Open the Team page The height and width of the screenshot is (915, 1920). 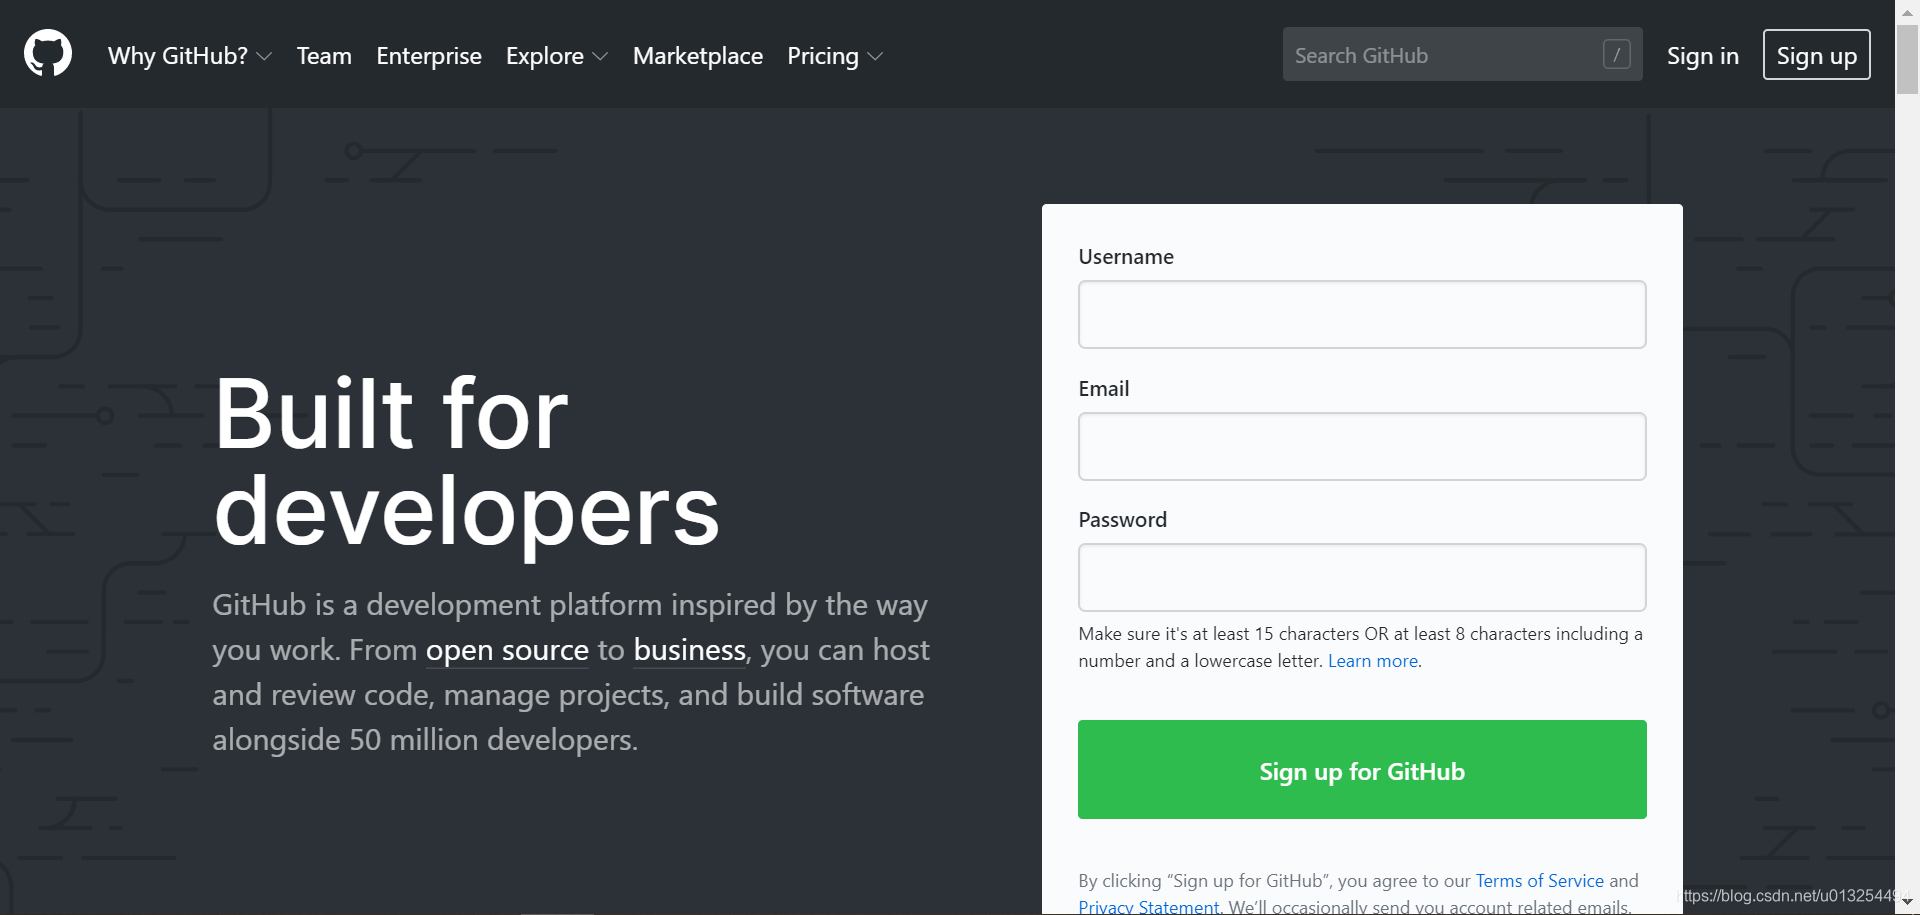click(324, 56)
